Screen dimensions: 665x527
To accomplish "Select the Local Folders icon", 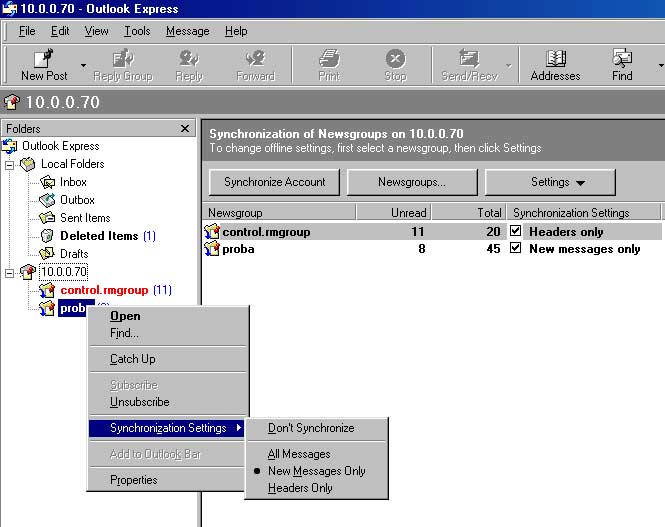I will 28,164.
